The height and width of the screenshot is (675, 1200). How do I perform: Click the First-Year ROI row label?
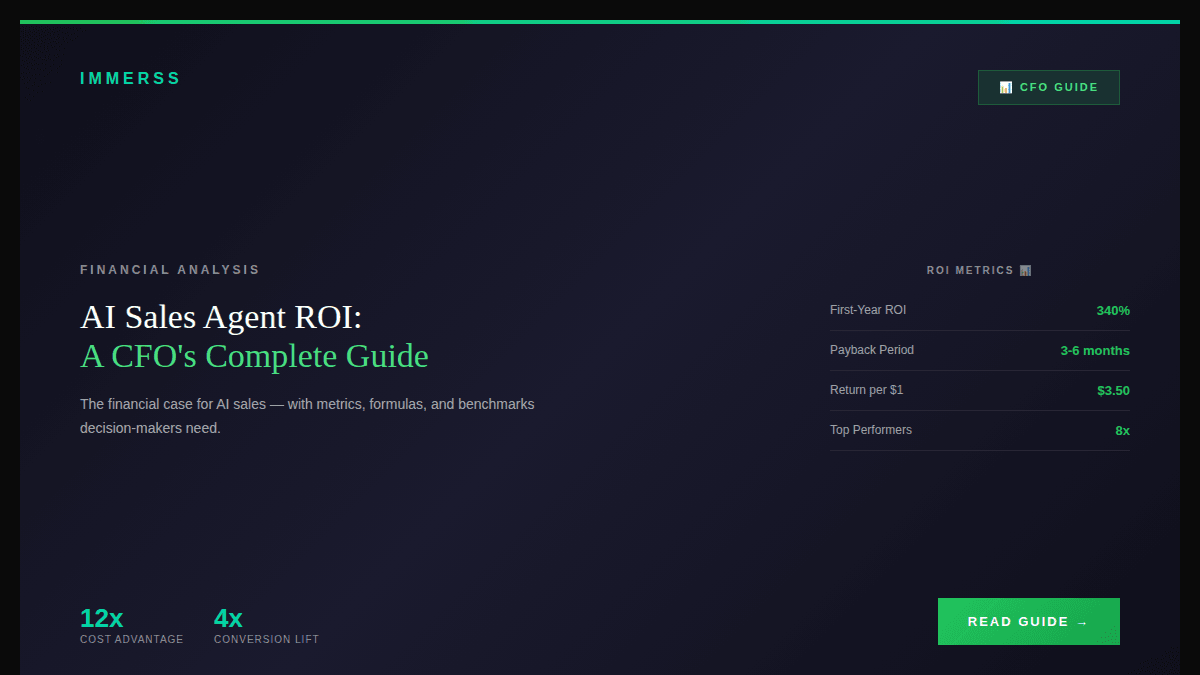point(868,310)
